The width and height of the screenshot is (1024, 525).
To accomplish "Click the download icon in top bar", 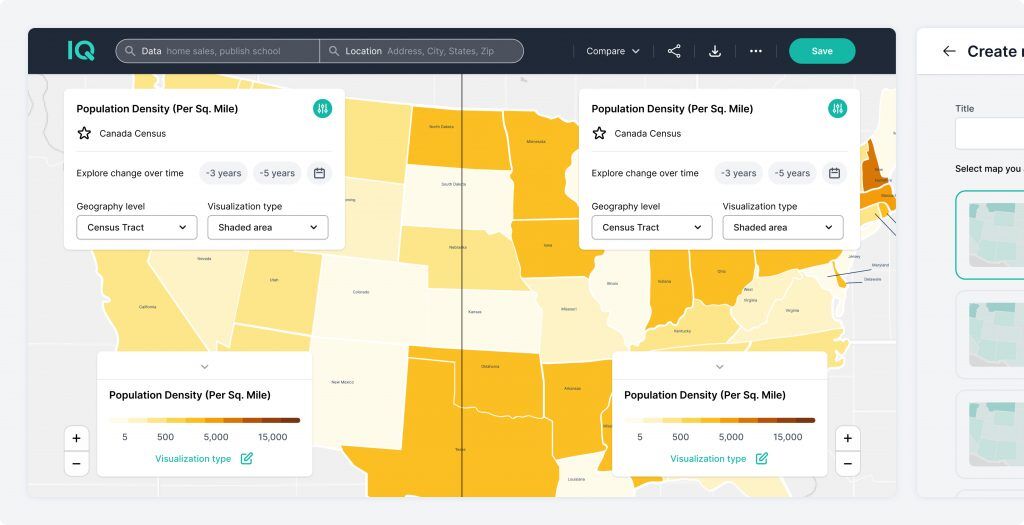I will [715, 51].
